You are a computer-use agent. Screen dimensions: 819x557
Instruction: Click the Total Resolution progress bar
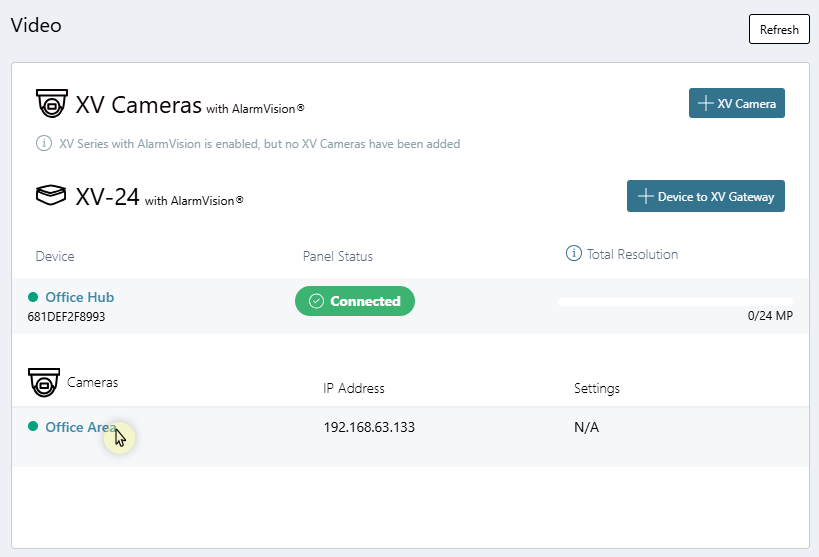pyautogui.click(x=675, y=300)
